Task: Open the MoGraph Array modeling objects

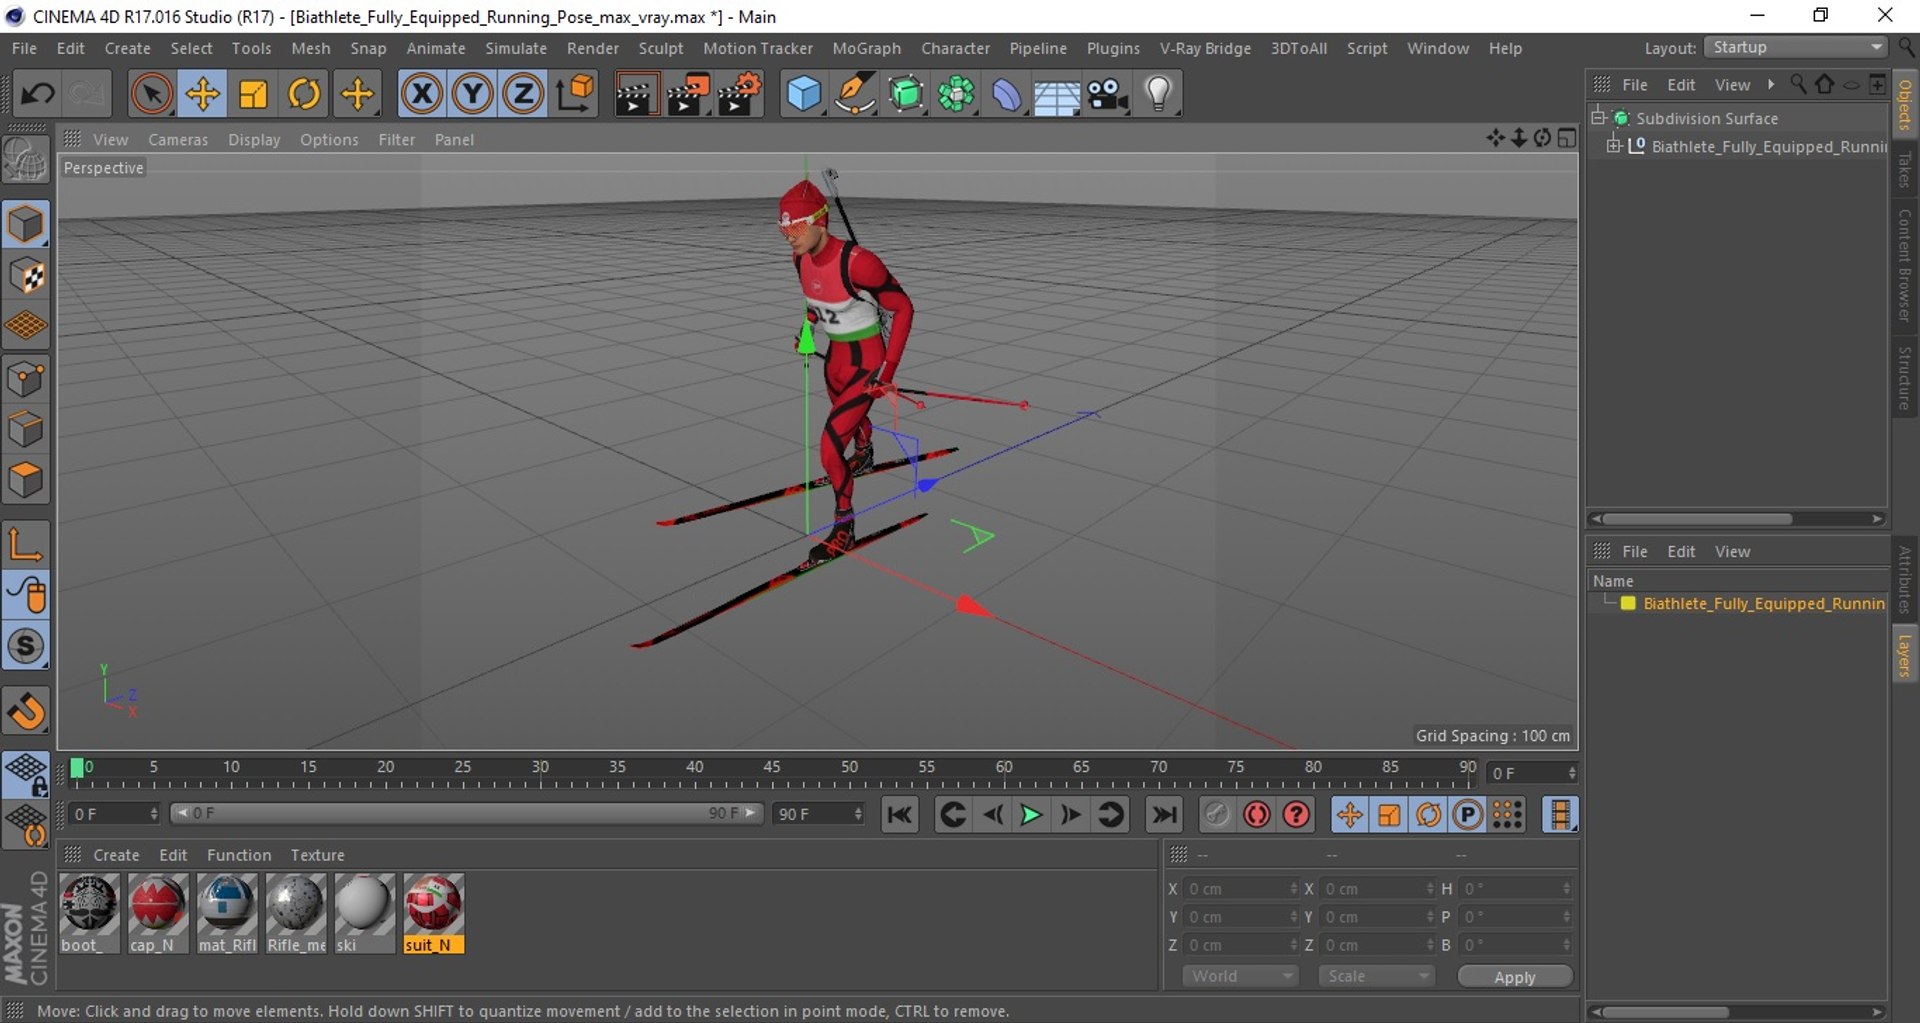Action: pyautogui.click(x=956, y=94)
